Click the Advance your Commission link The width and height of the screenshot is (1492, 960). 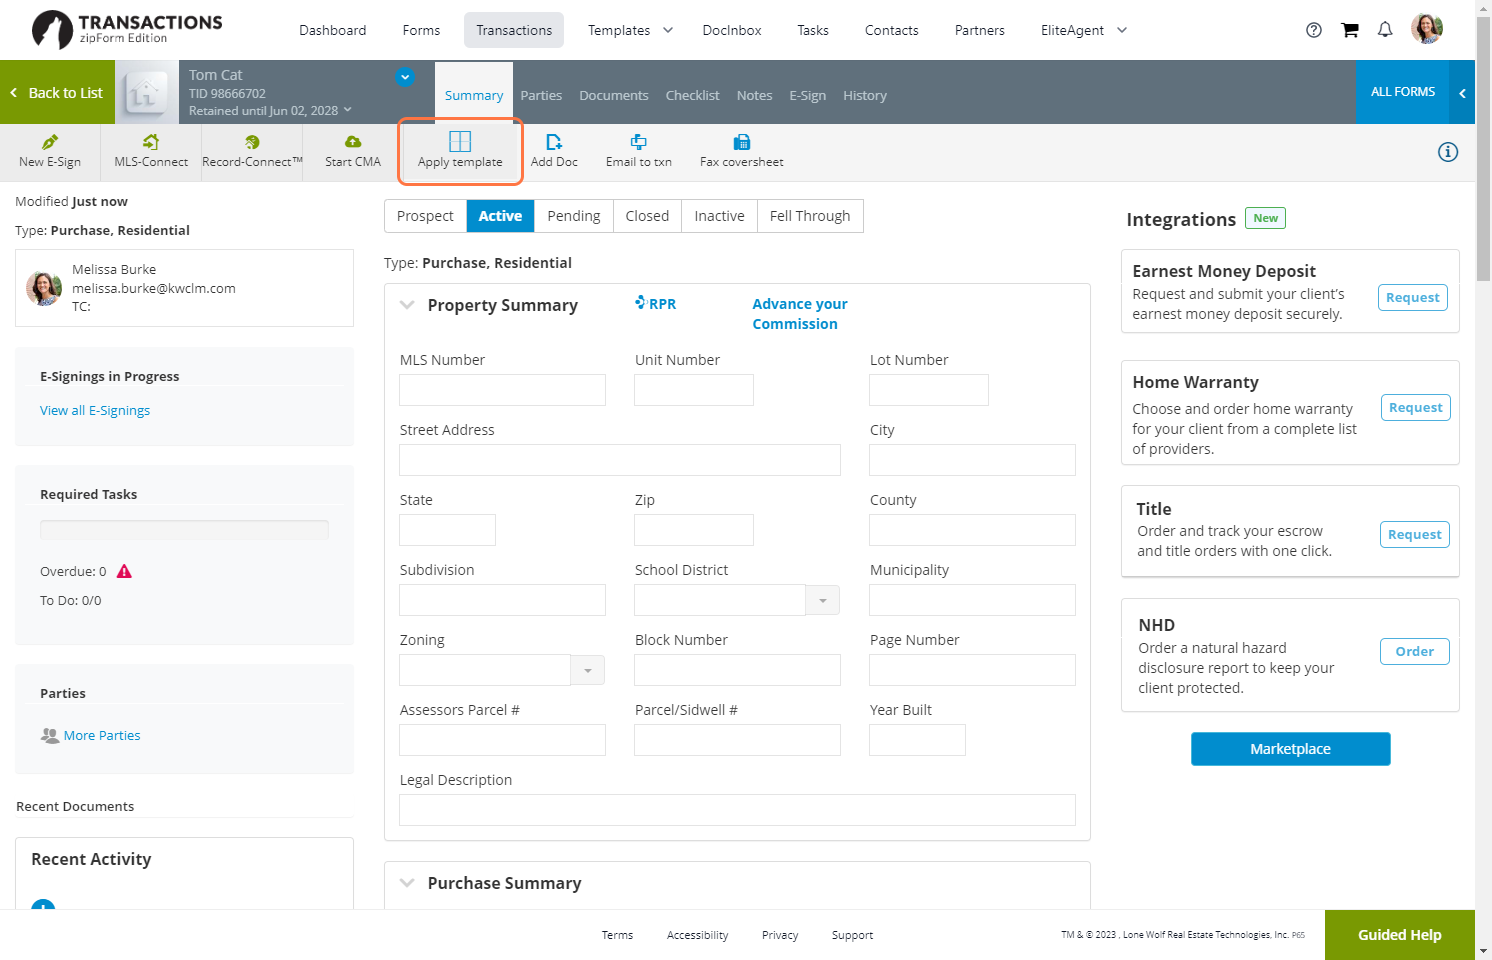tap(800, 314)
